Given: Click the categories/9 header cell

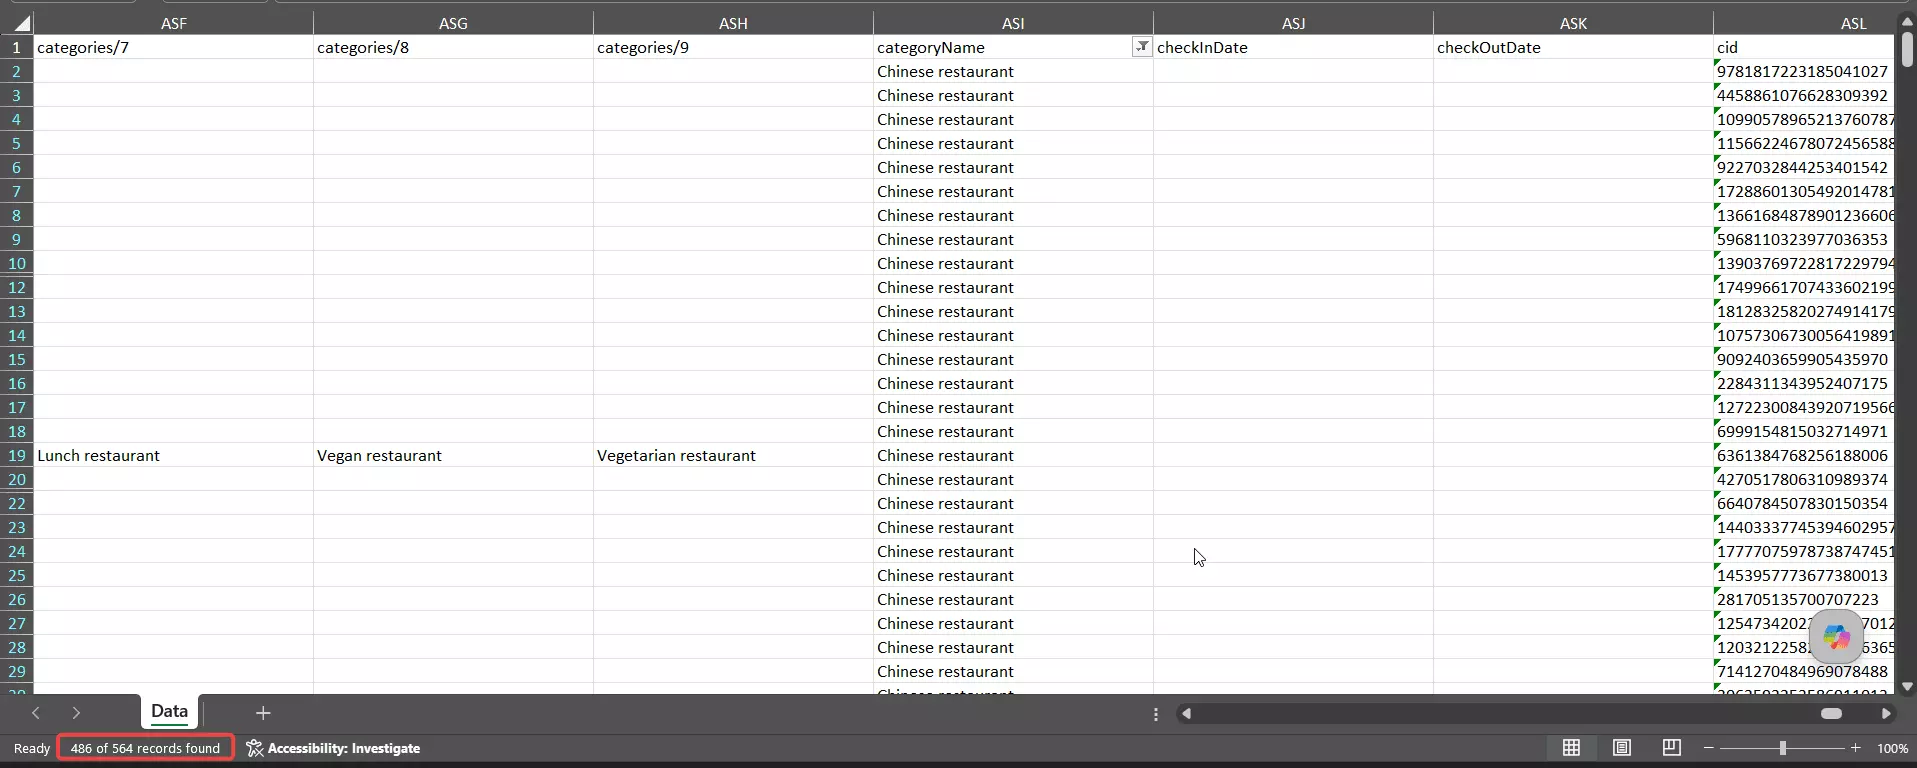Looking at the screenshot, I should 733,47.
